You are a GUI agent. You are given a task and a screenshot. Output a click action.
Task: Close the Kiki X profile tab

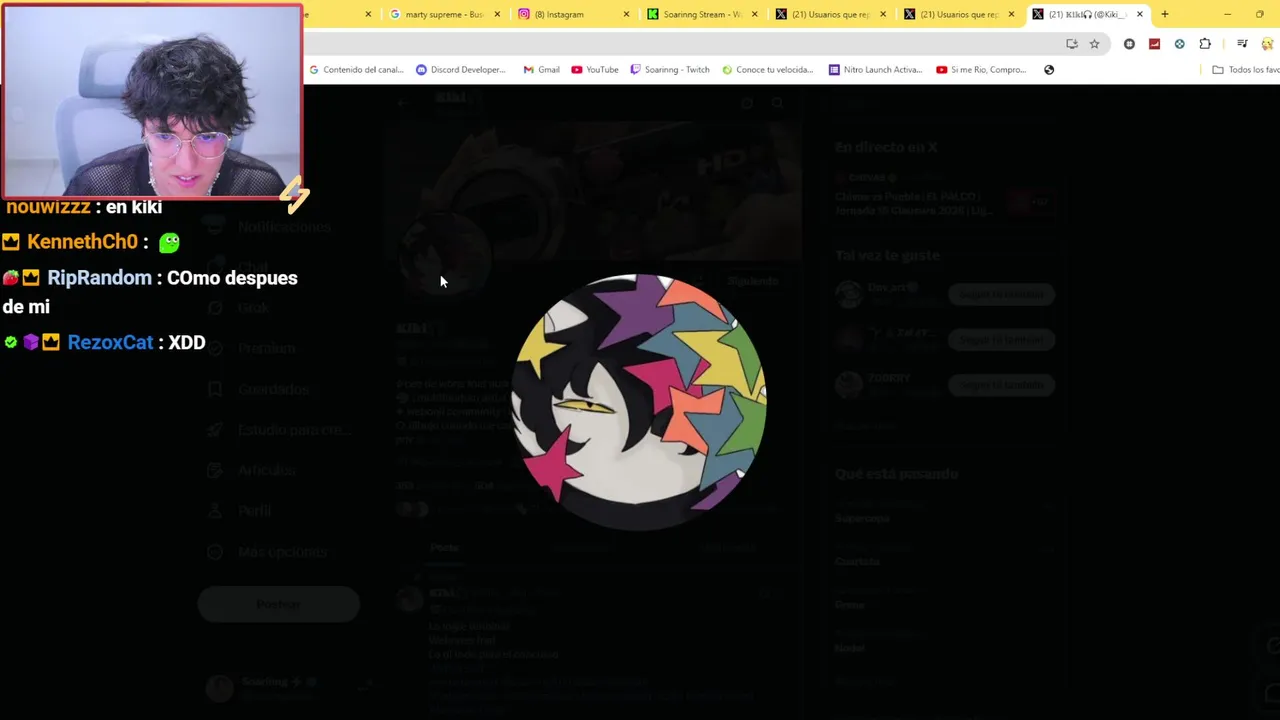coord(1139,14)
